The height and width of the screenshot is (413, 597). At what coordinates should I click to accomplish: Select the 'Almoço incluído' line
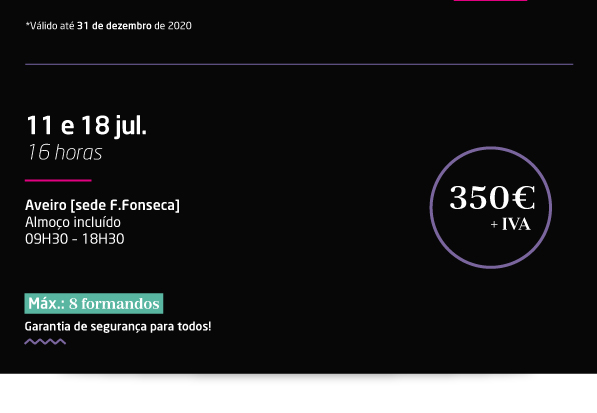tap(73, 222)
